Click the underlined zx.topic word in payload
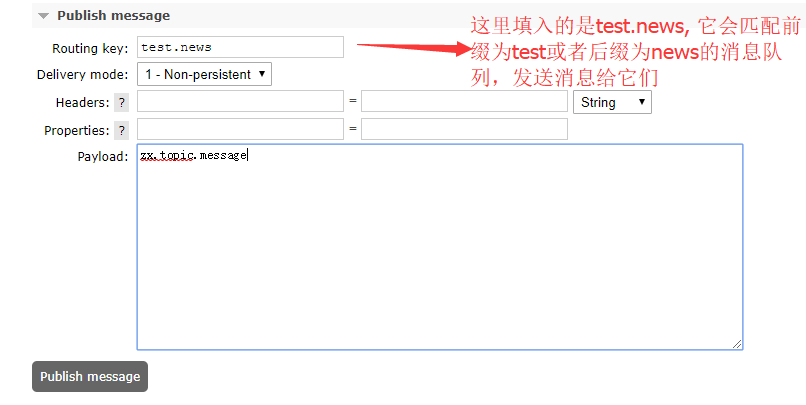This screenshot has width=806, height=405. pos(167,155)
